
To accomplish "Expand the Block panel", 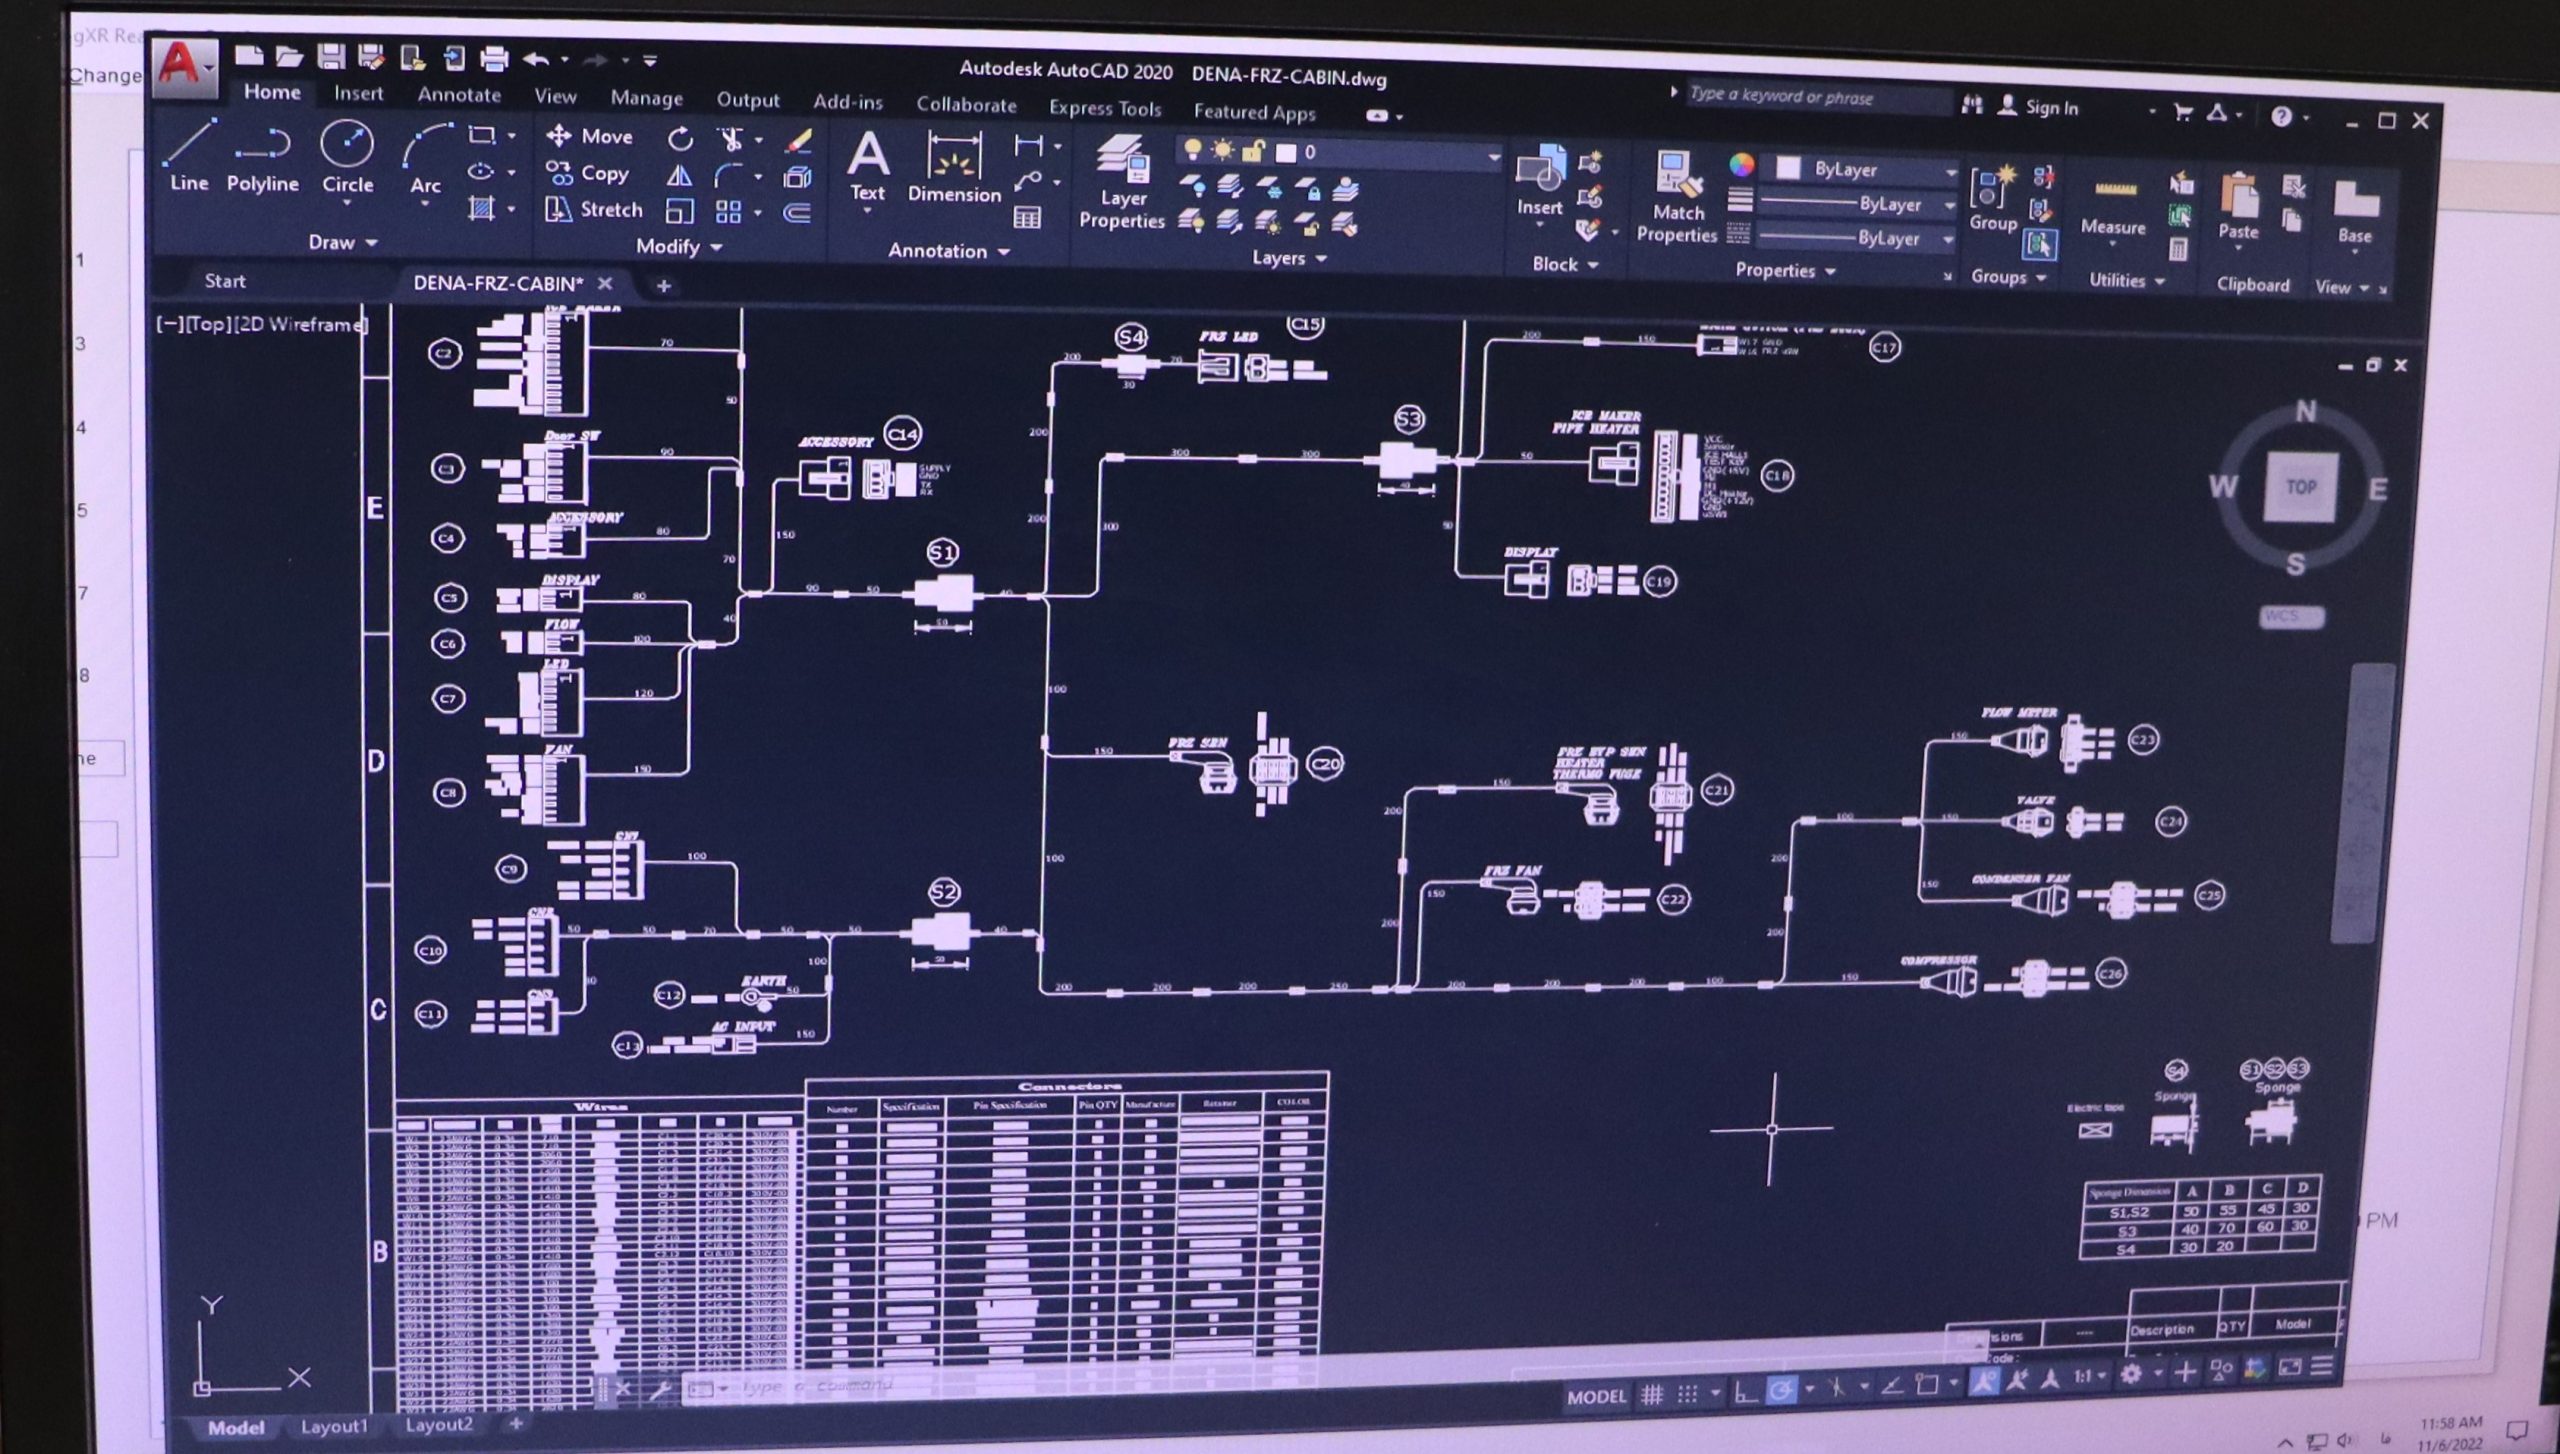I will pos(1565,264).
